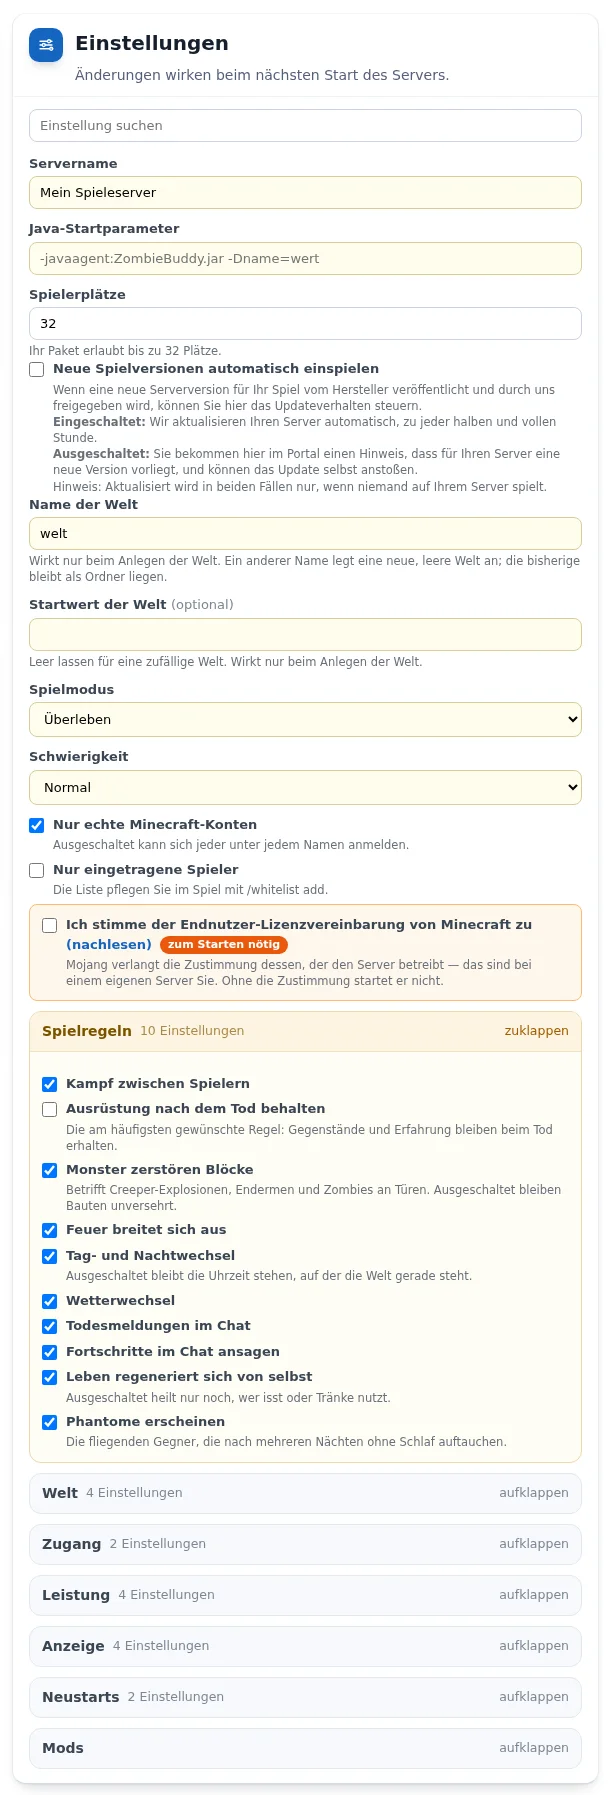Uncheck Todesmeldungen im Chat

tap(50, 1326)
